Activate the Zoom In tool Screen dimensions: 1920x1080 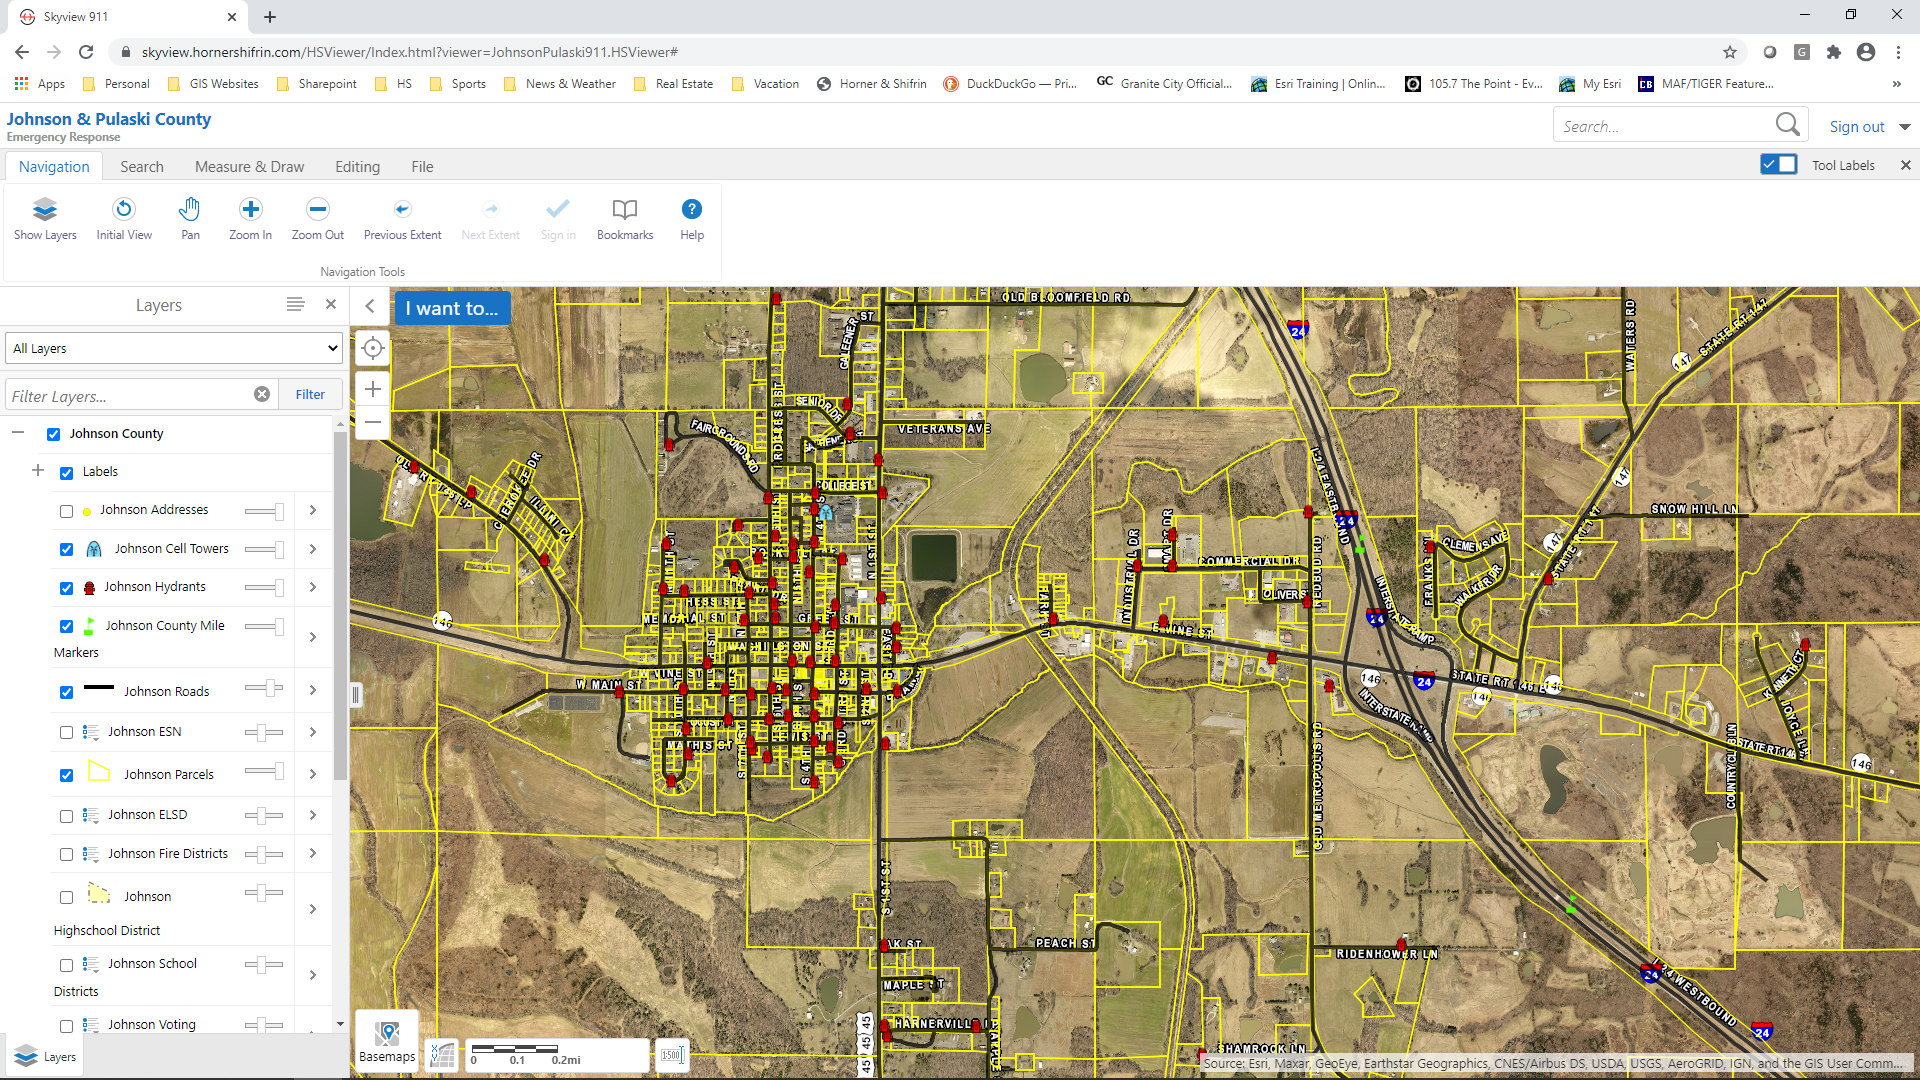(x=250, y=210)
